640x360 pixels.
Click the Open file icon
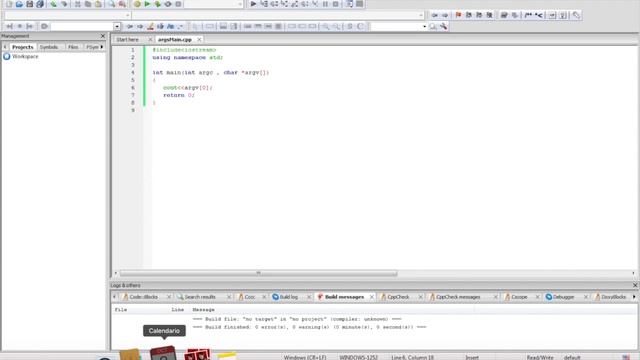coord(19,4)
